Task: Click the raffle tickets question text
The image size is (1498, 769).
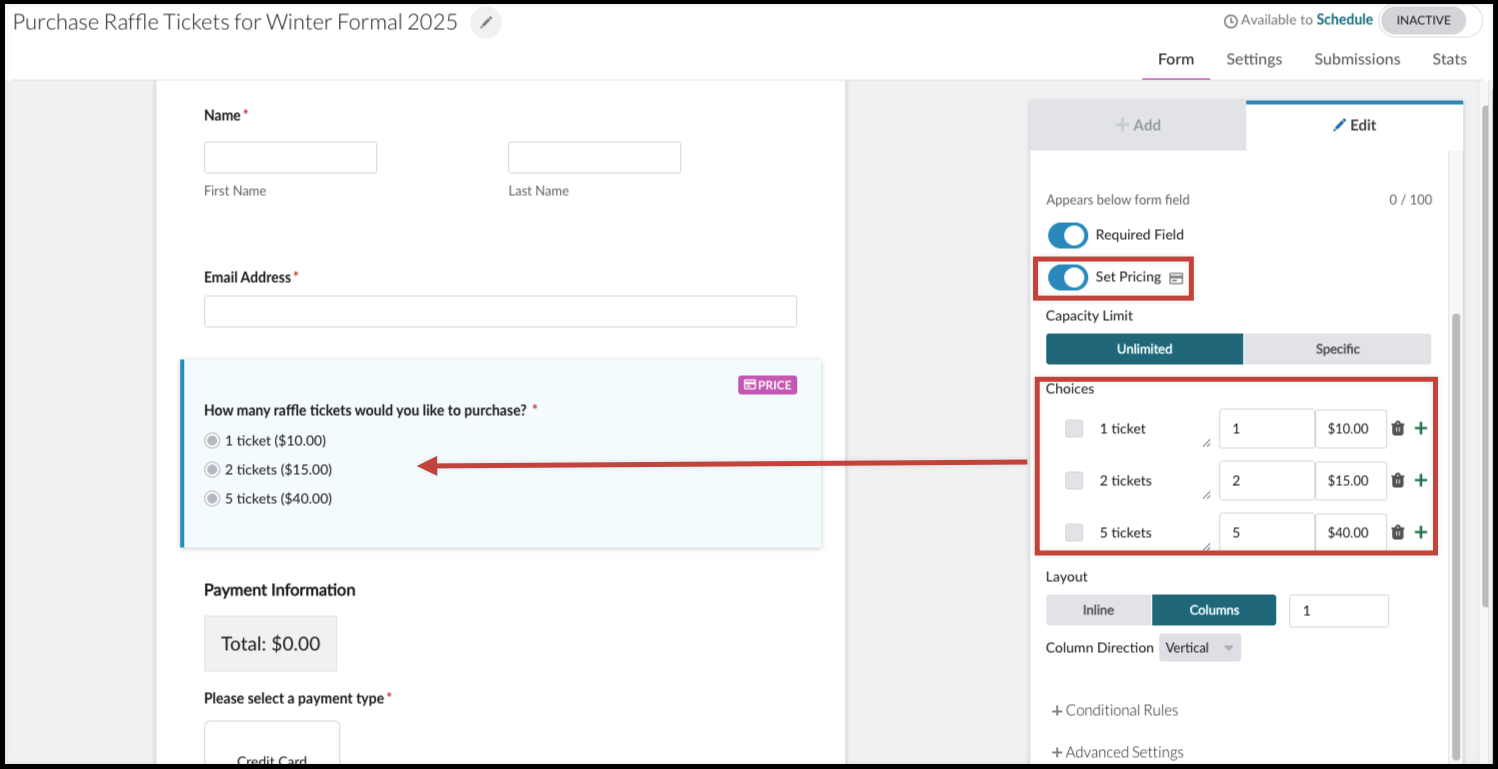Action: [x=365, y=410]
